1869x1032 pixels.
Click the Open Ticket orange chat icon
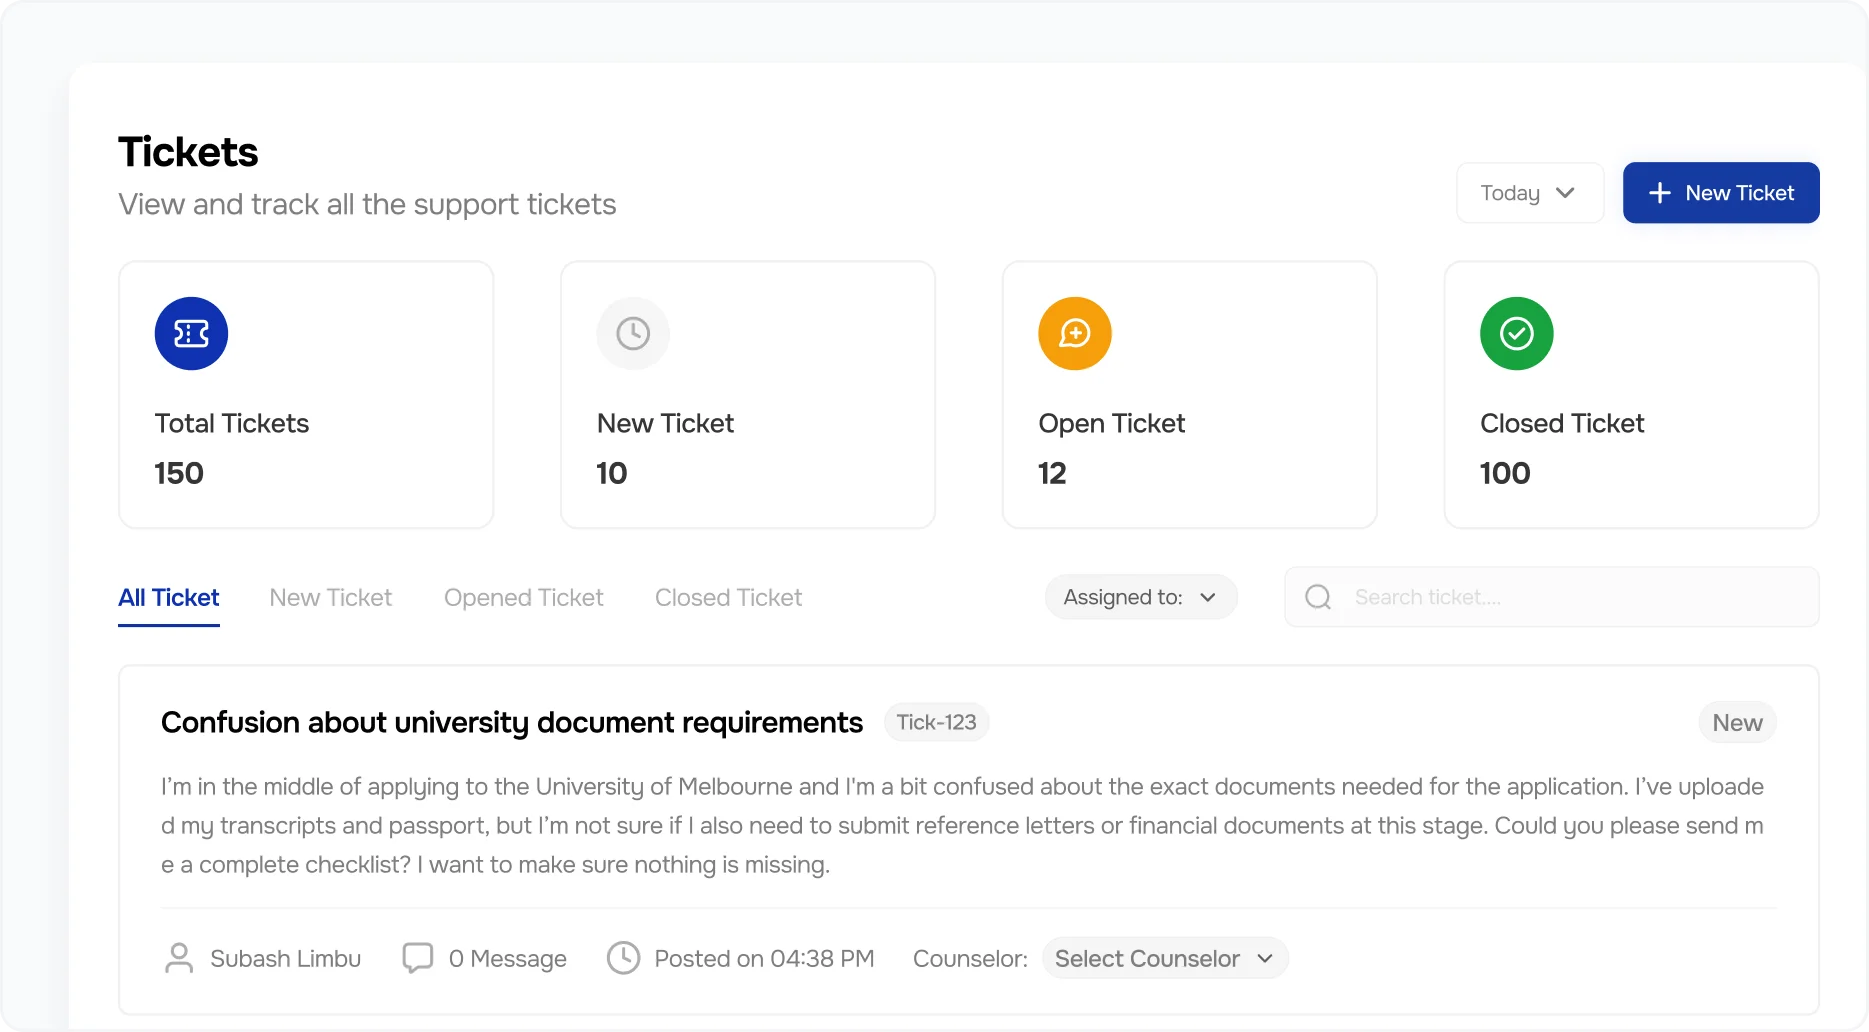(x=1074, y=333)
